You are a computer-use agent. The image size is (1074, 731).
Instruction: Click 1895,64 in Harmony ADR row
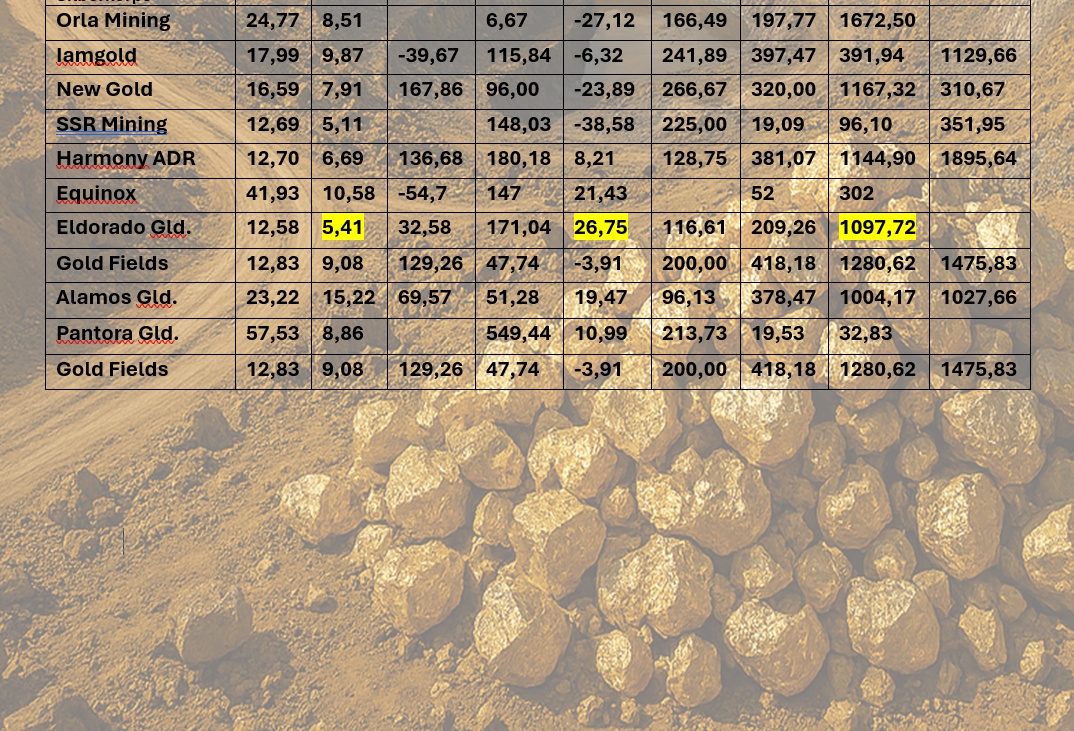click(978, 159)
